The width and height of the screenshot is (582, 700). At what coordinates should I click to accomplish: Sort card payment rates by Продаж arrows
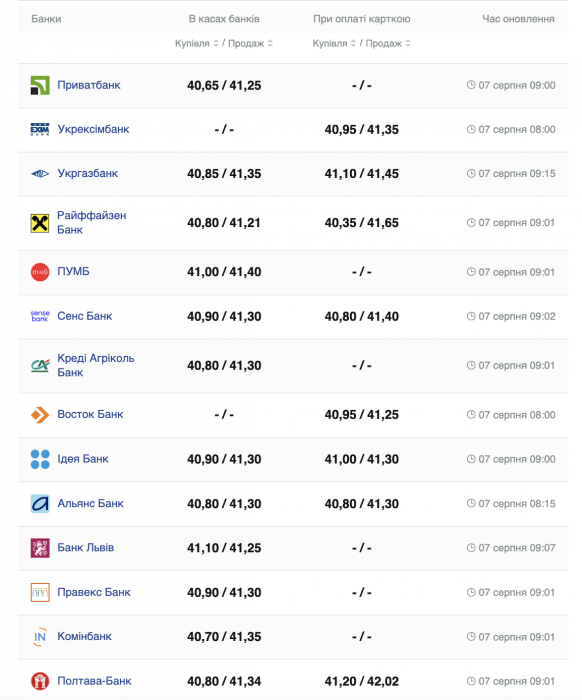point(408,43)
